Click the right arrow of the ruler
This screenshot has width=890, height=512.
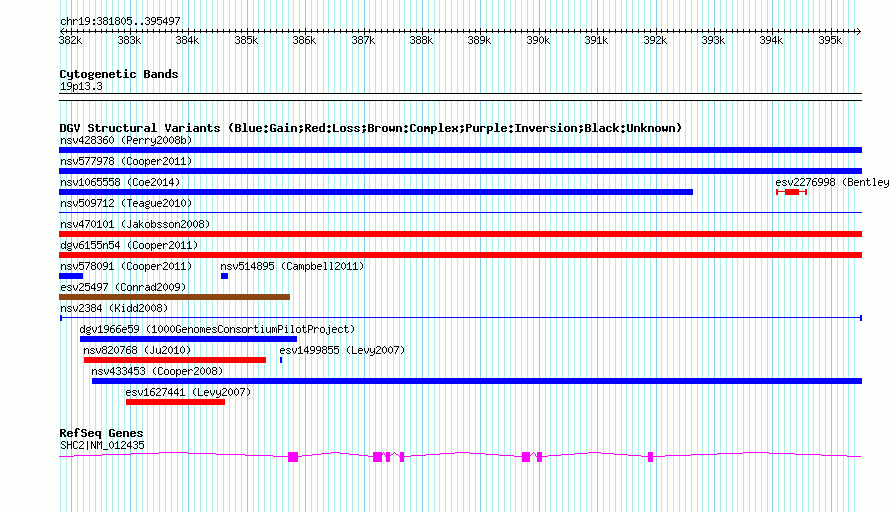(858, 31)
